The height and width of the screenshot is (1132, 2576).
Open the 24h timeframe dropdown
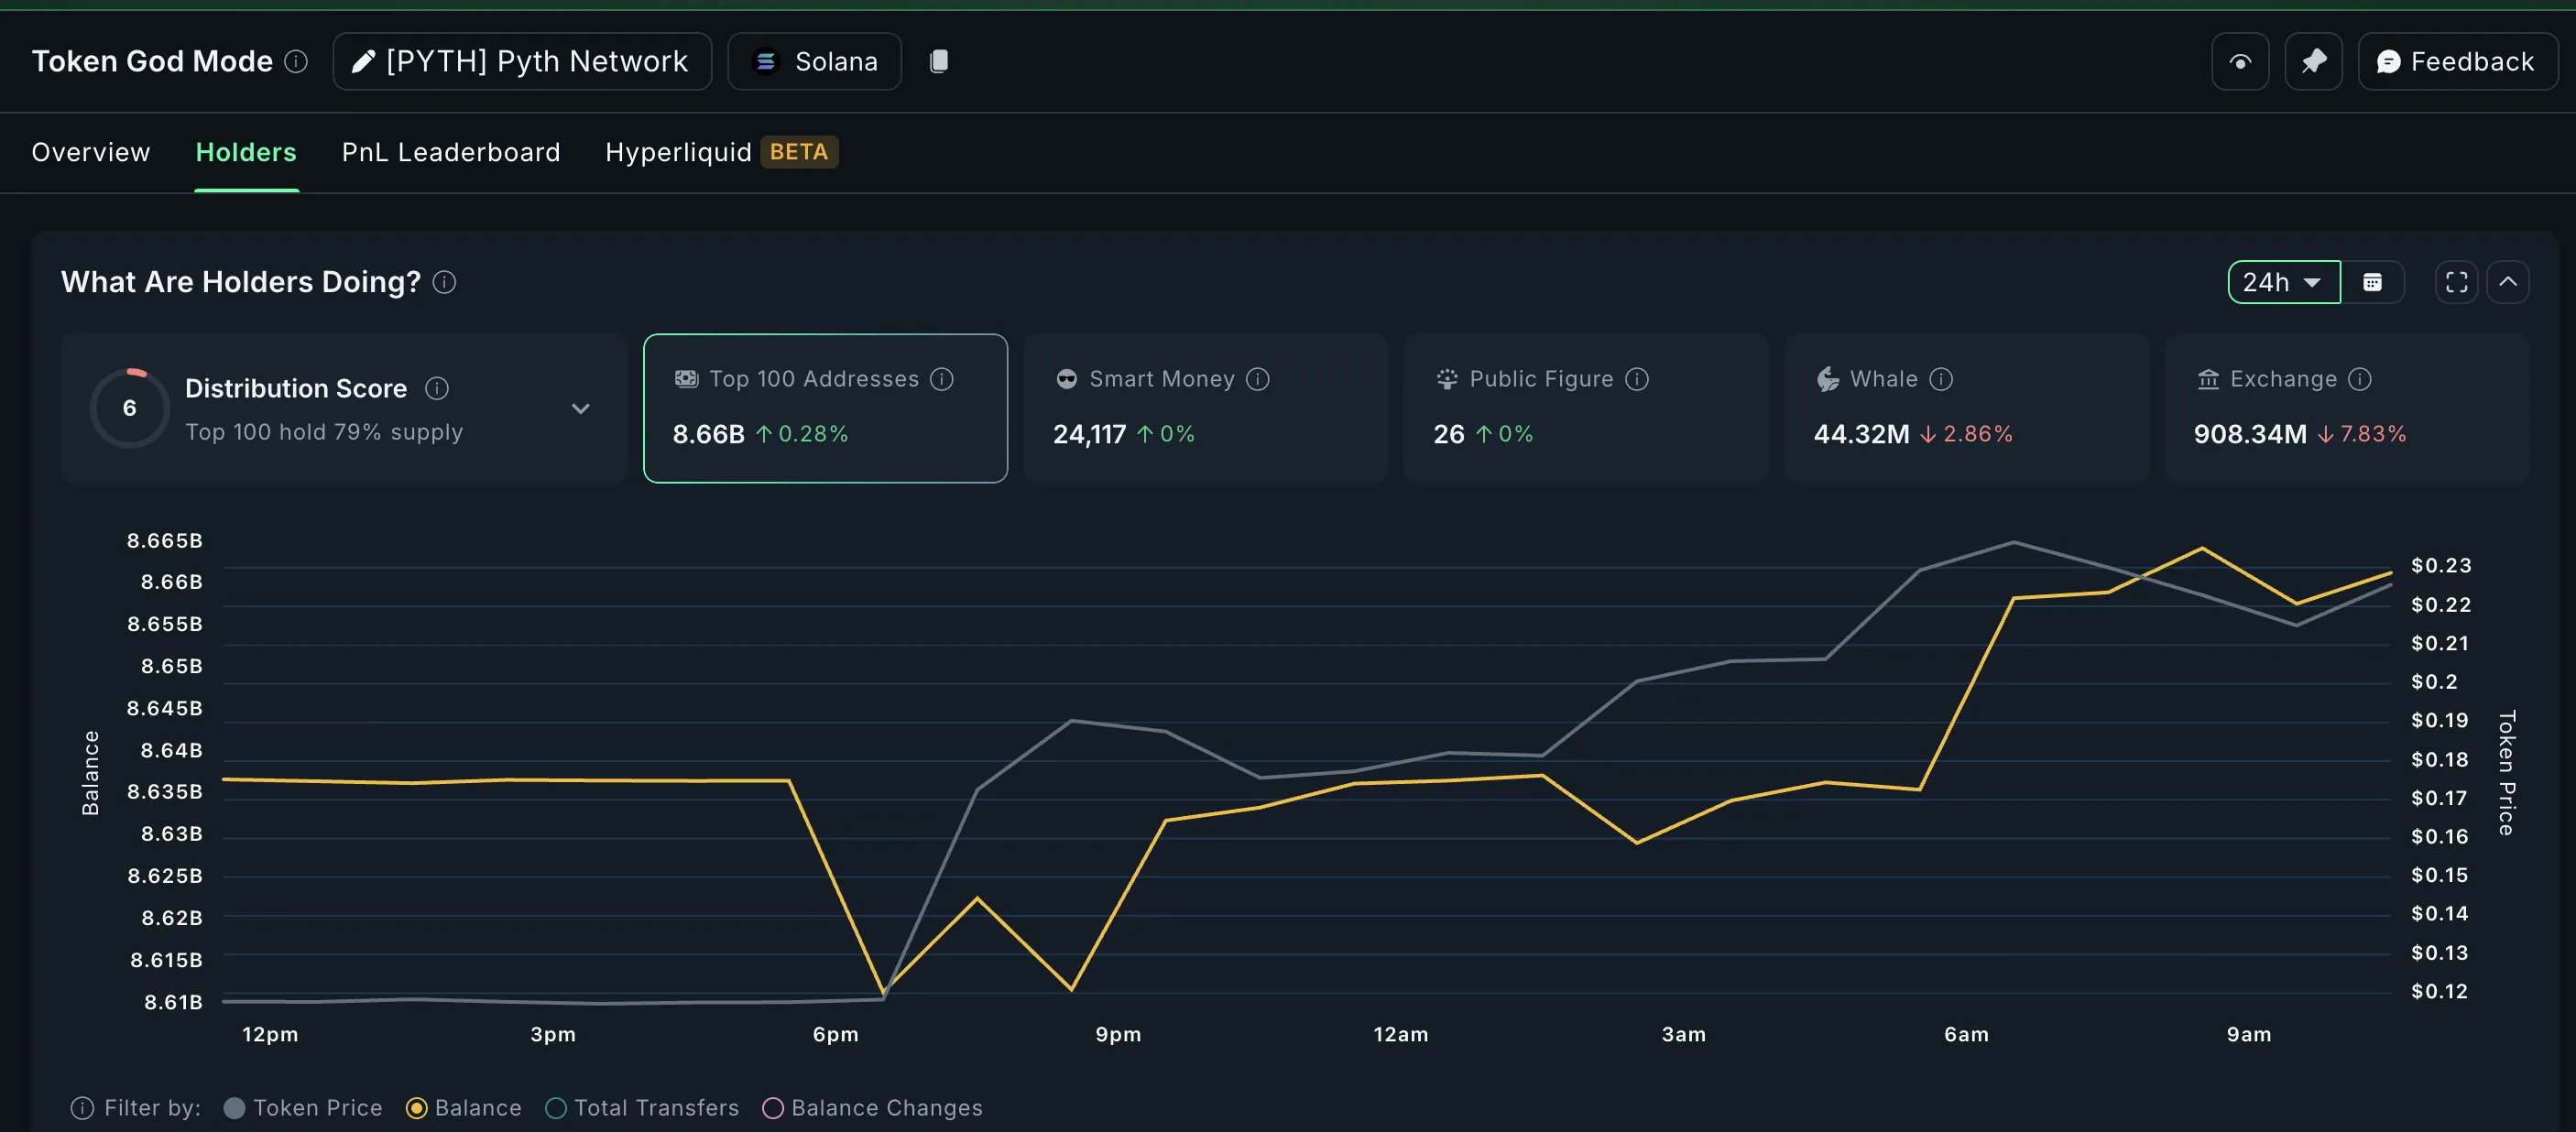[2283, 282]
